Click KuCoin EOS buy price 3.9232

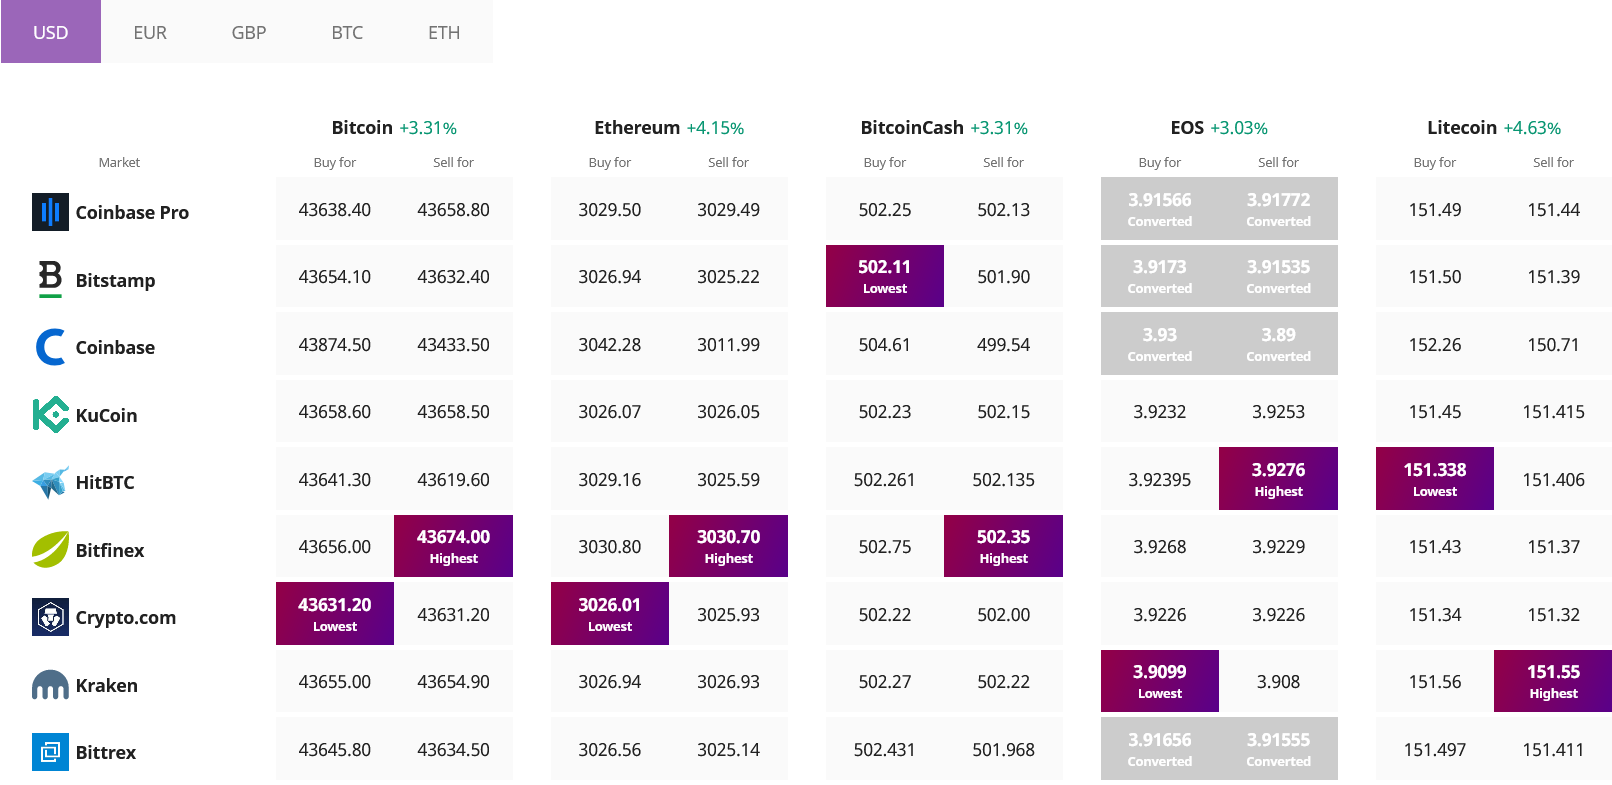coord(1160,412)
